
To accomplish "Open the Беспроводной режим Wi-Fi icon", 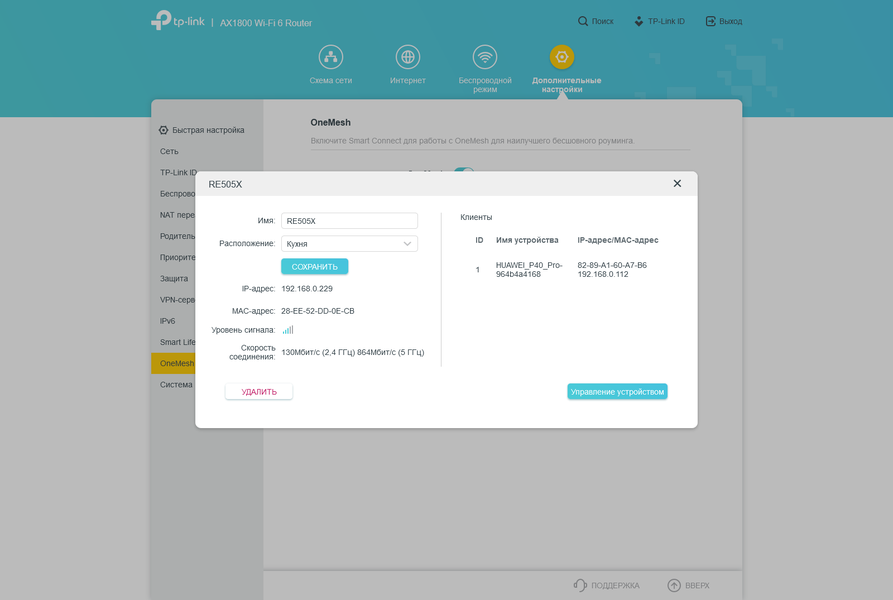I will pyautogui.click(x=485, y=57).
